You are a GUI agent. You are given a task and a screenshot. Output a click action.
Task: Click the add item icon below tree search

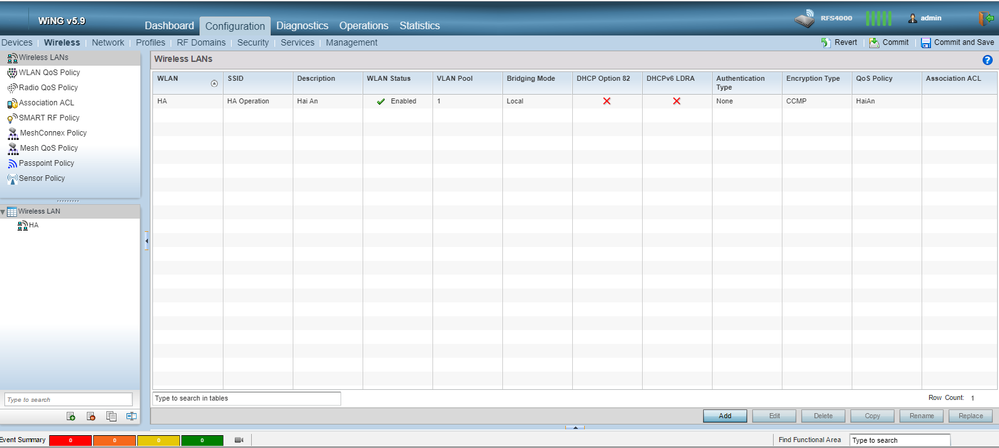tap(71, 416)
